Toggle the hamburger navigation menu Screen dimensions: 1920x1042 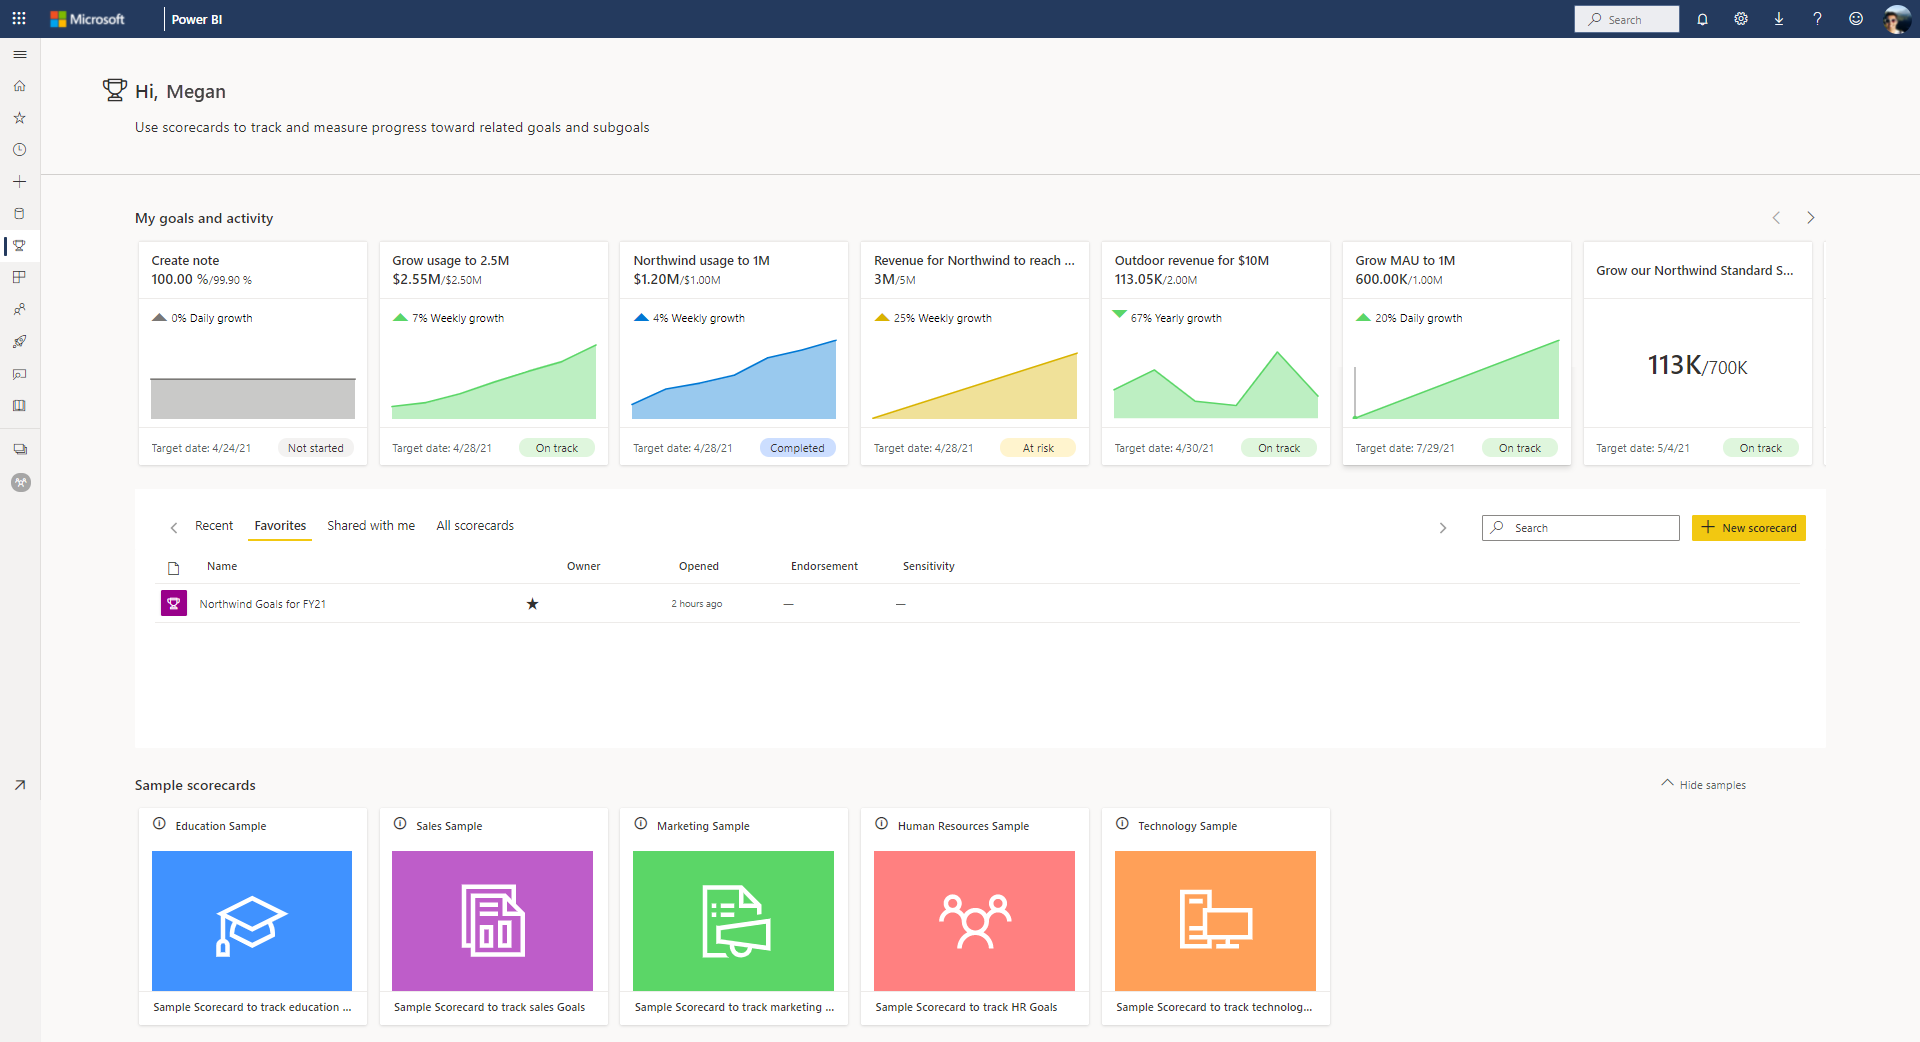point(20,55)
